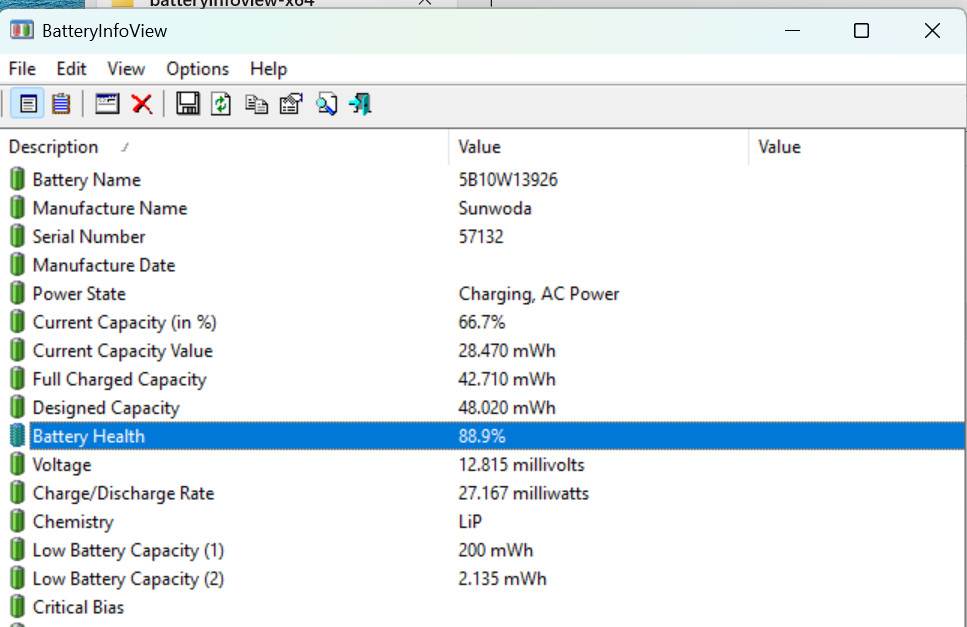Save selected items with floppy disk icon
Screen dimensions: 967x627
pyautogui.click(x=187, y=104)
